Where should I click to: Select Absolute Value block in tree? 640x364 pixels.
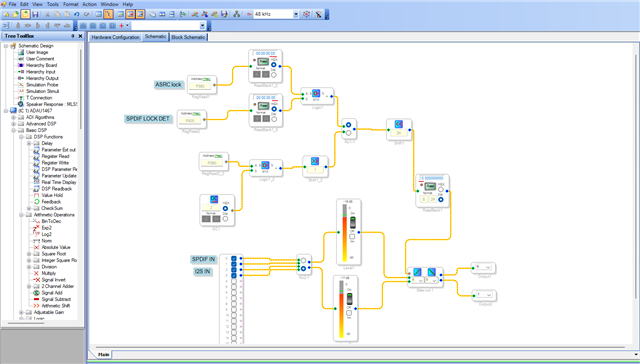(x=56, y=247)
